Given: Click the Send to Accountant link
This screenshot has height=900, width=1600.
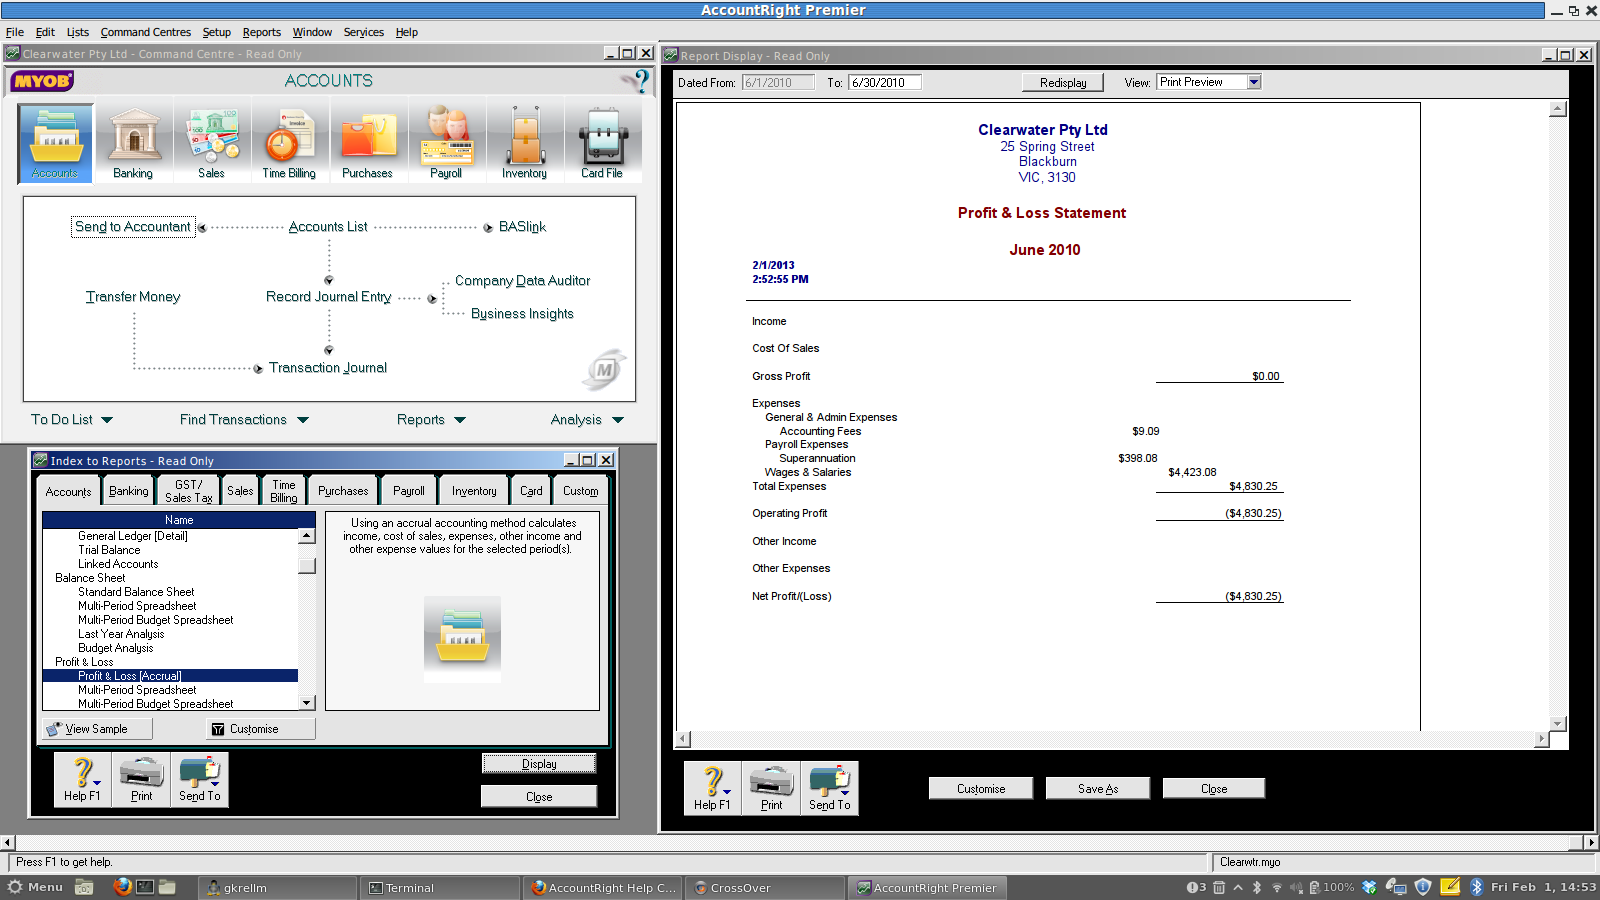Looking at the screenshot, I should point(133,227).
